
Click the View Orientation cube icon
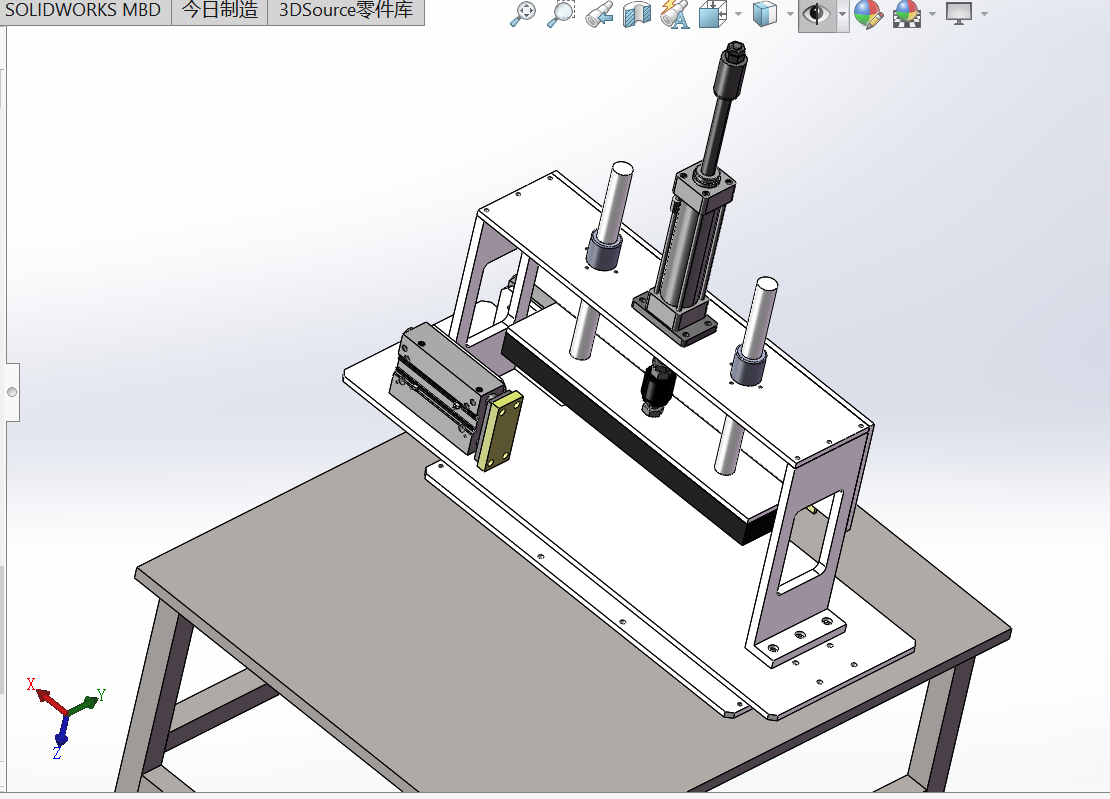click(x=712, y=15)
